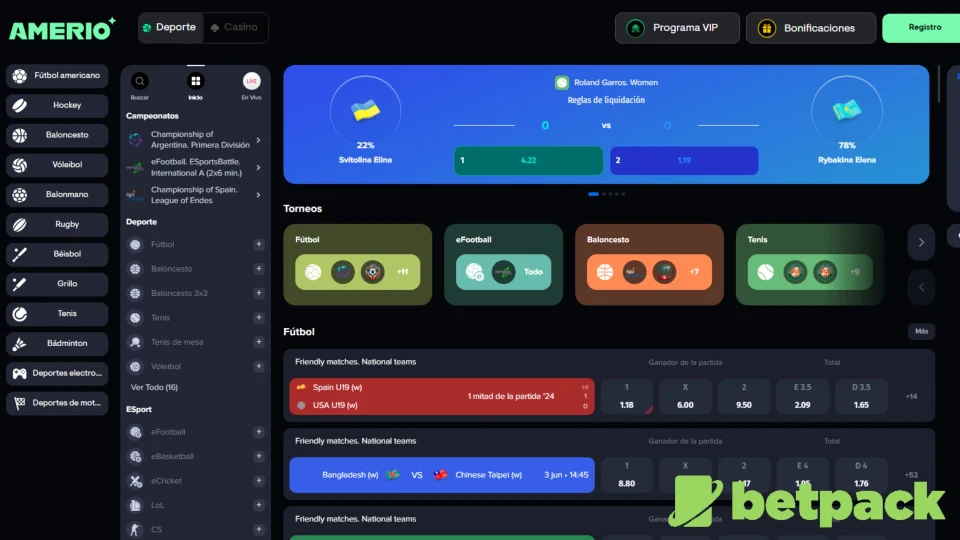Click the Buscar search icon
The image size is (960, 540).
click(140, 82)
